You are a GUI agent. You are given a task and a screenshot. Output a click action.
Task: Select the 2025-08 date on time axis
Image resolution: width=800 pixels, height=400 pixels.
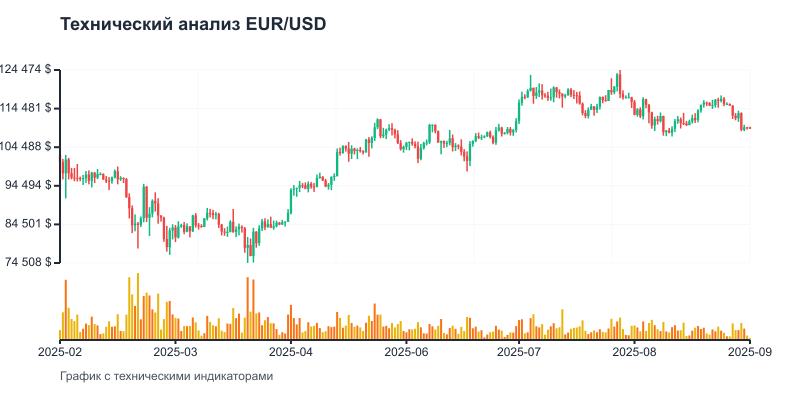[x=636, y=352]
